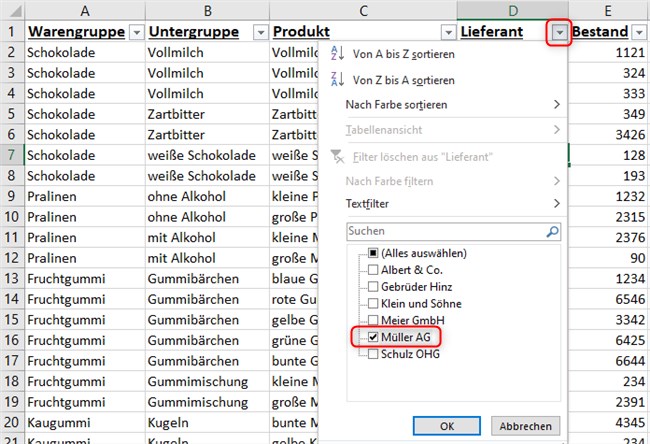Click the ohne Alkohol cell in row 9
The width and height of the screenshot is (650, 444).
coord(207,196)
